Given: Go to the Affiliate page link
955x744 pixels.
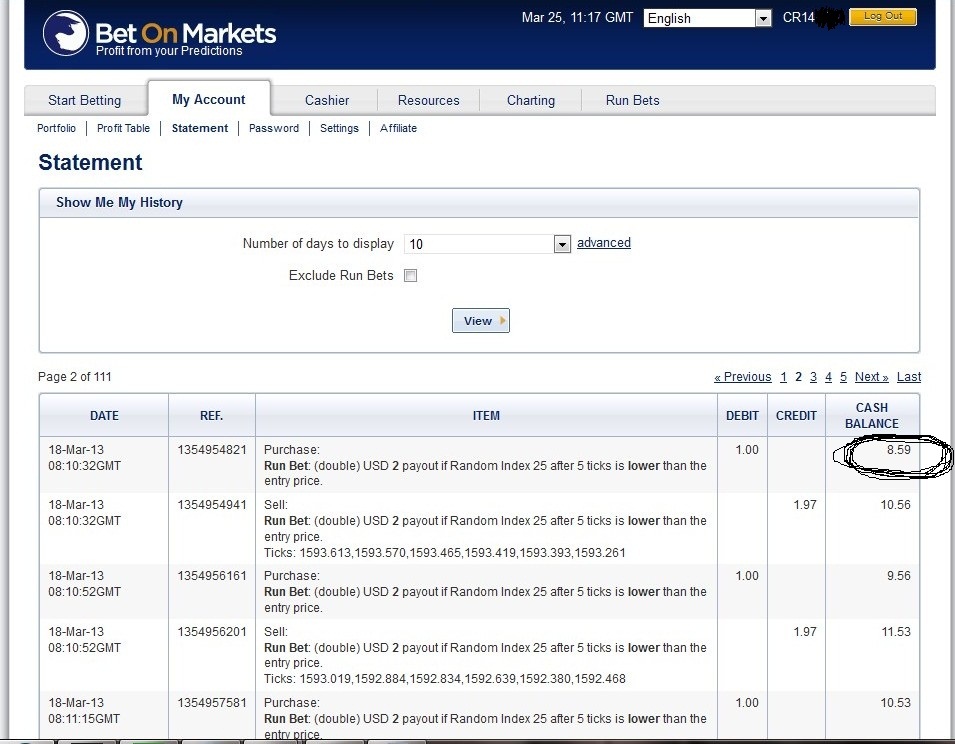Looking at the screenshot, I should point(398,128).
